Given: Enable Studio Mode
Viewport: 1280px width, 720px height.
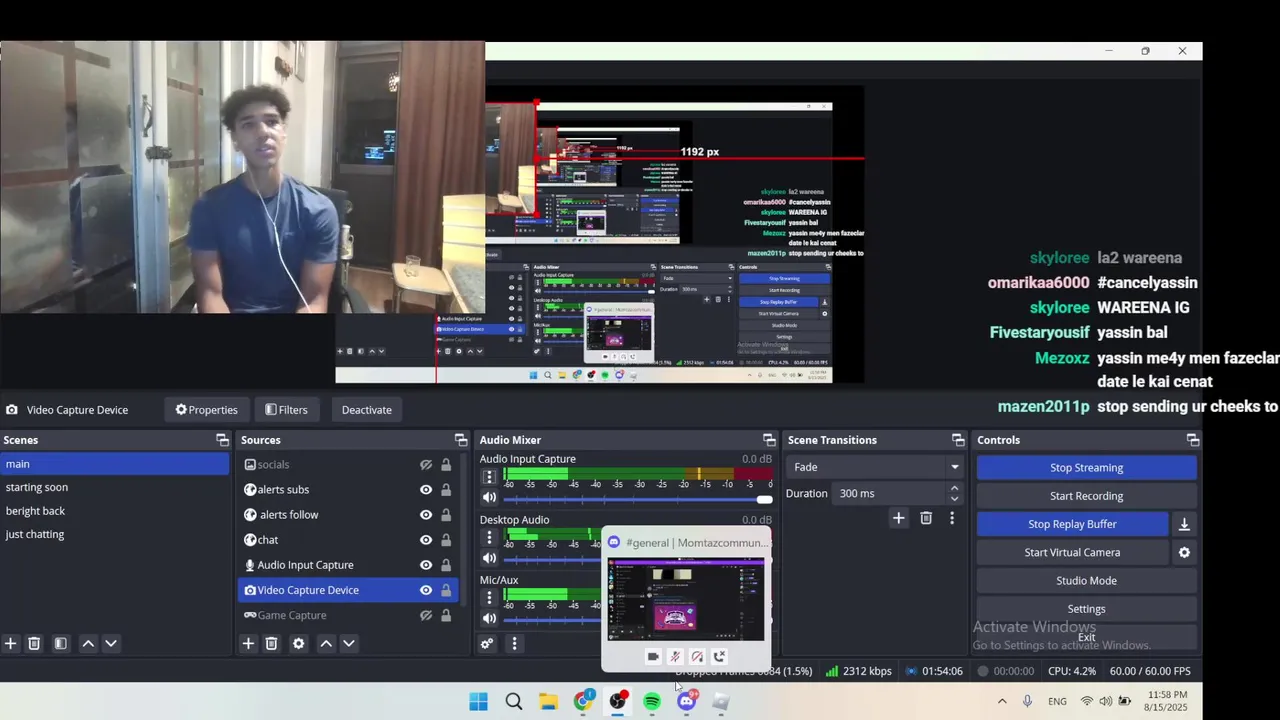Looking at the screenshot, I should 1086,580.
